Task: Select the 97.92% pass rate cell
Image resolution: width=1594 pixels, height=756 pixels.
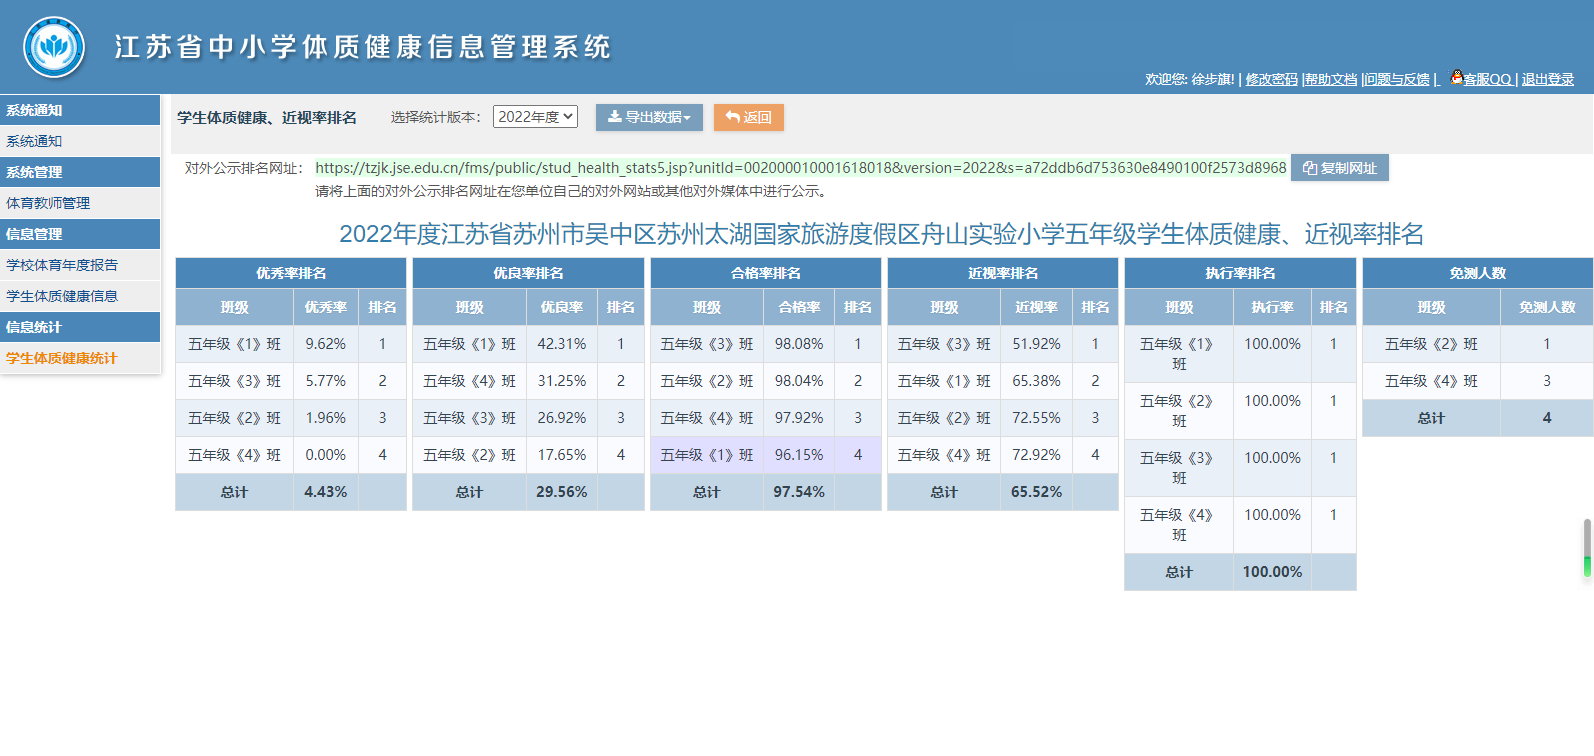Action: tap(799, 418)
